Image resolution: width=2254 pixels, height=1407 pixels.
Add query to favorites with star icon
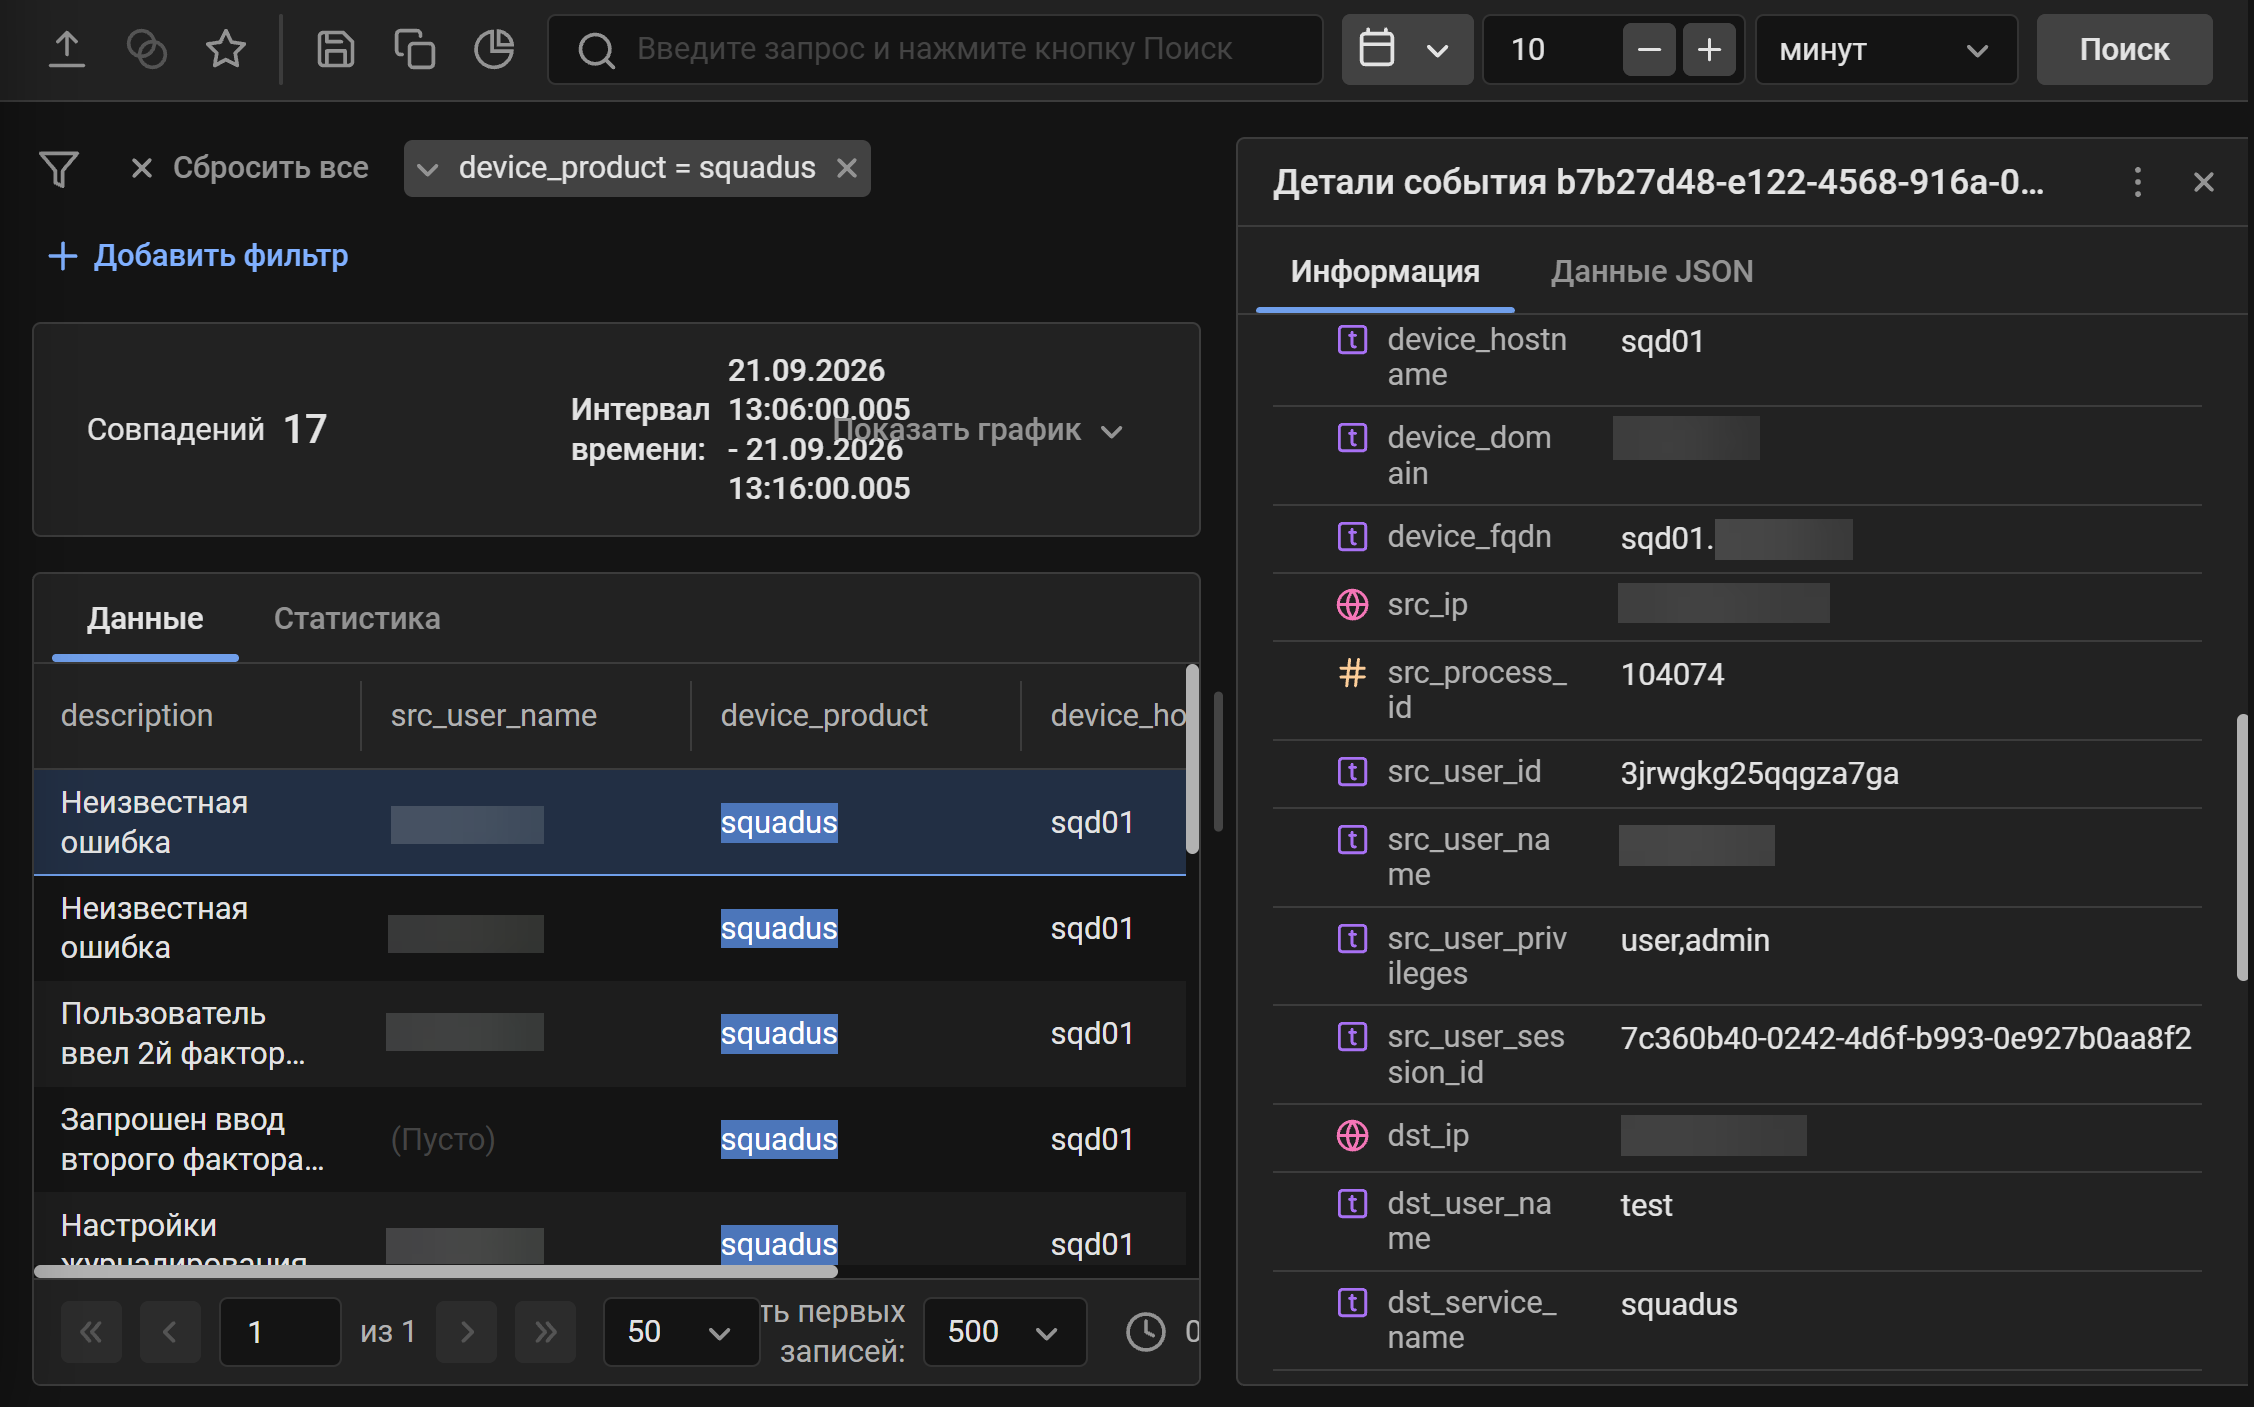click(226, 49)
